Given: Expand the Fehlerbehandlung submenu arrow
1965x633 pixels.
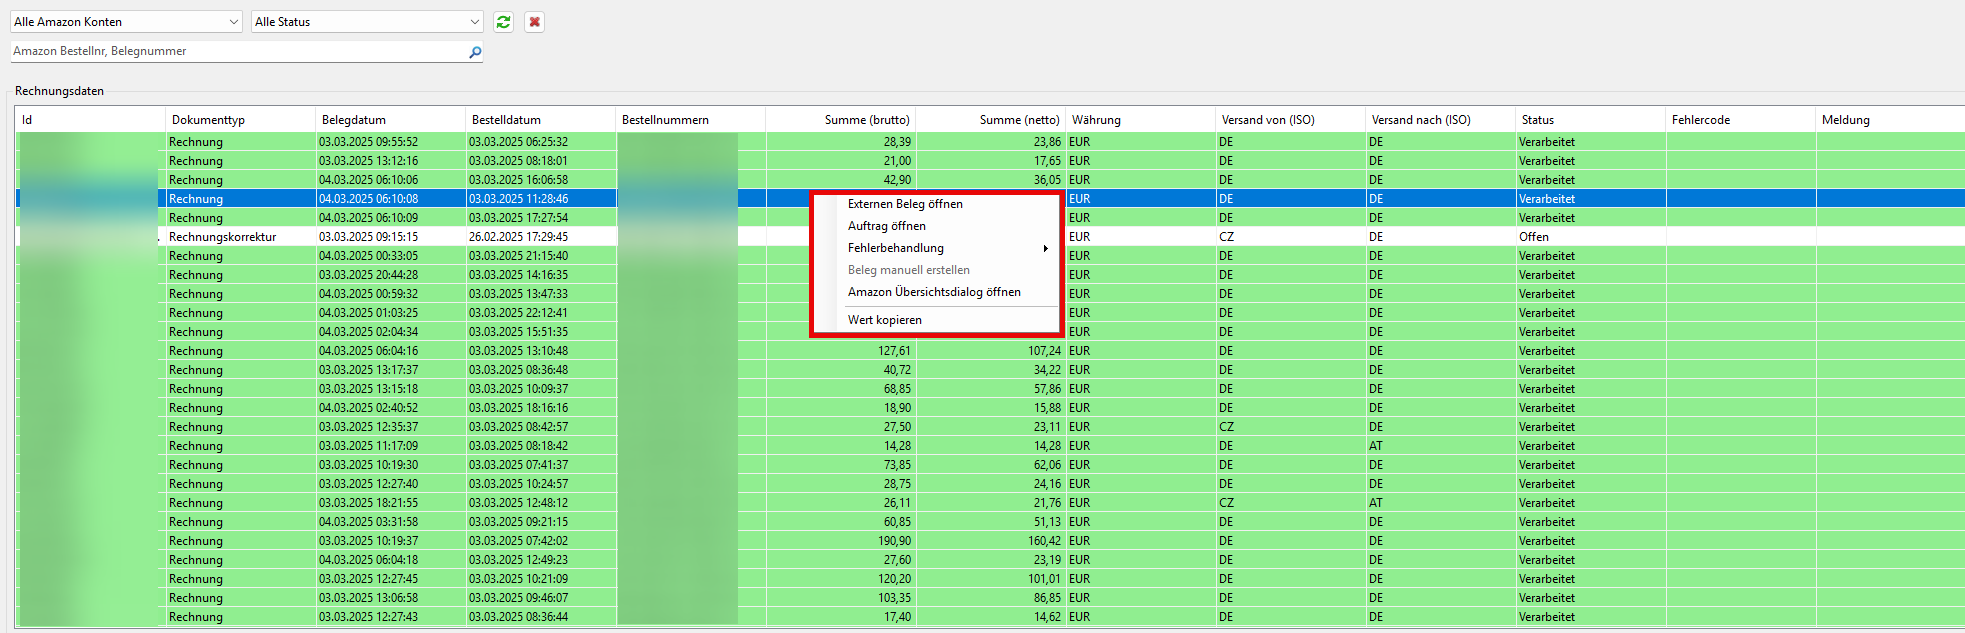Looking at the screenshot, I should coord(1045,248).
